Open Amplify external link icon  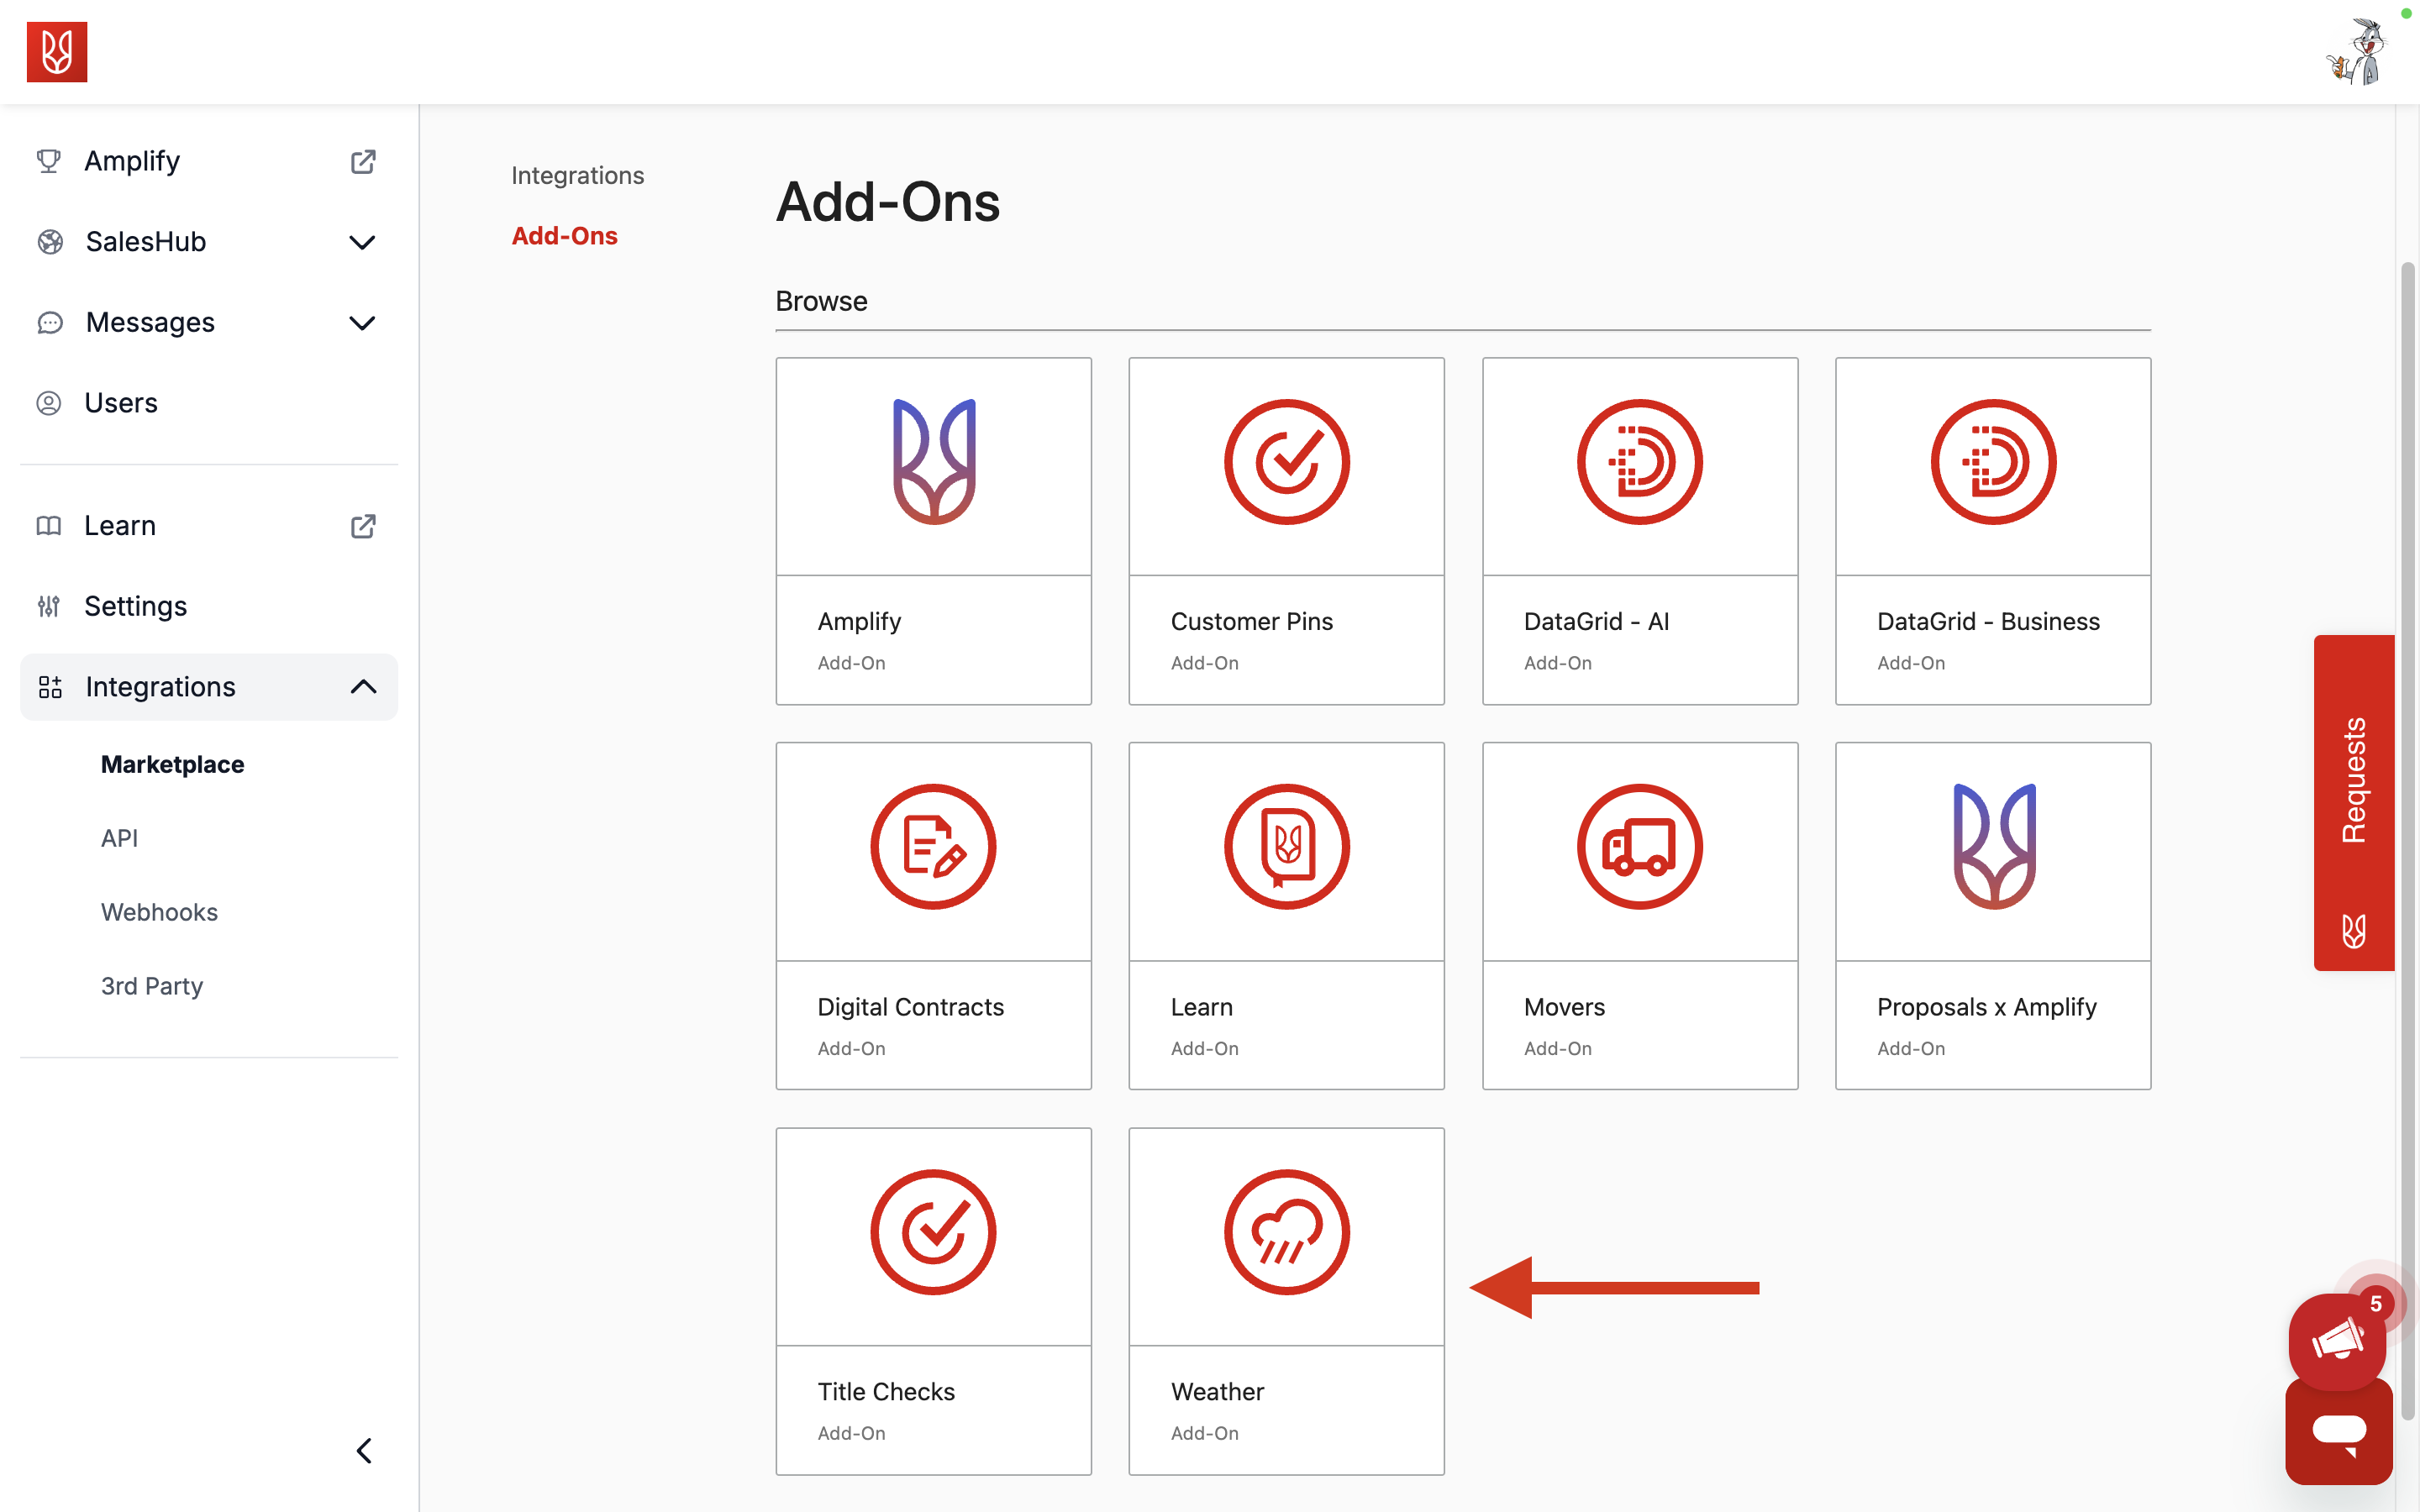[363, 161]
